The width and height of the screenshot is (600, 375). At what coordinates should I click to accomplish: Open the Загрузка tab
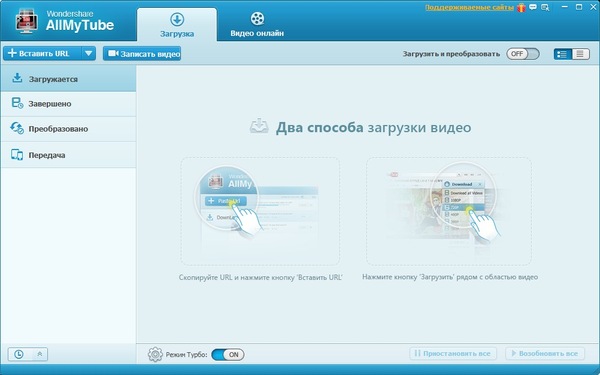click(177, 25)
